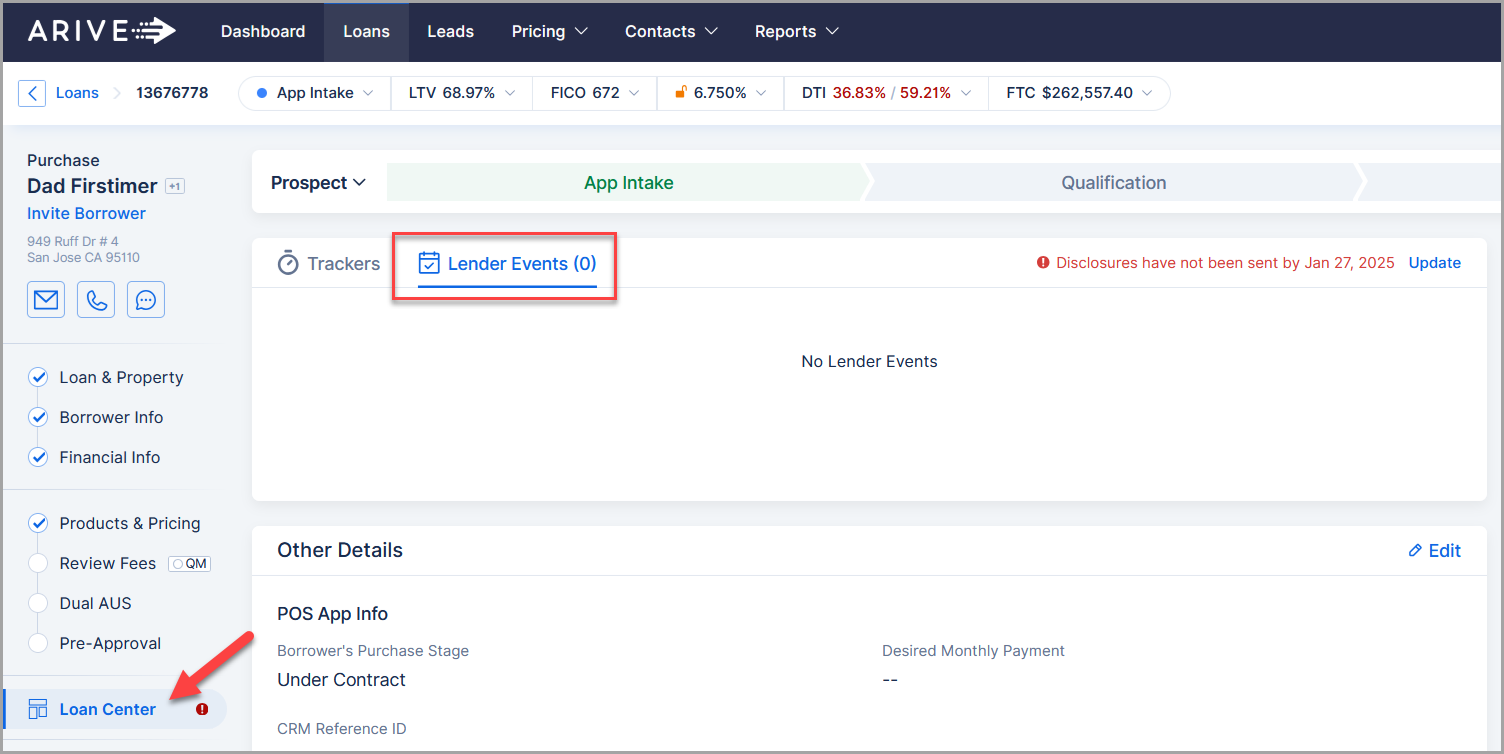Open Loan Center in the sidebar
Viewport: 1504px width, 754px height.
click(x=107, y=709)
